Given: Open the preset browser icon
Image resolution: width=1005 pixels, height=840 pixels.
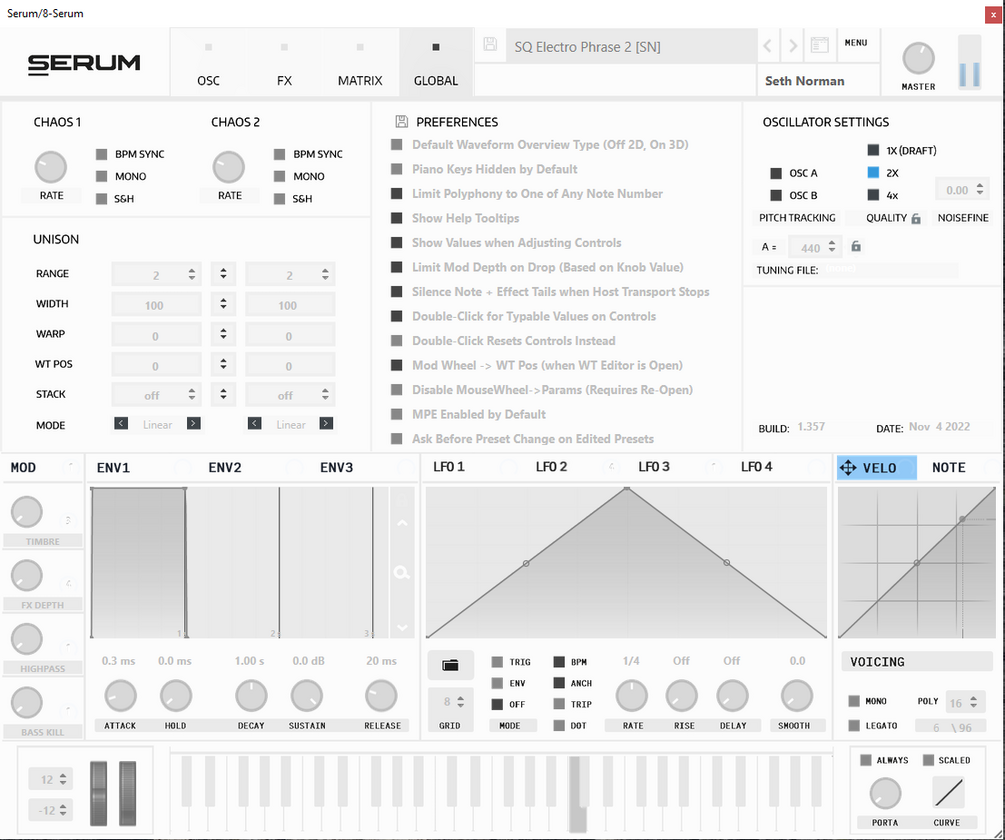Looking at the screenshot, I should click(819, 45).
